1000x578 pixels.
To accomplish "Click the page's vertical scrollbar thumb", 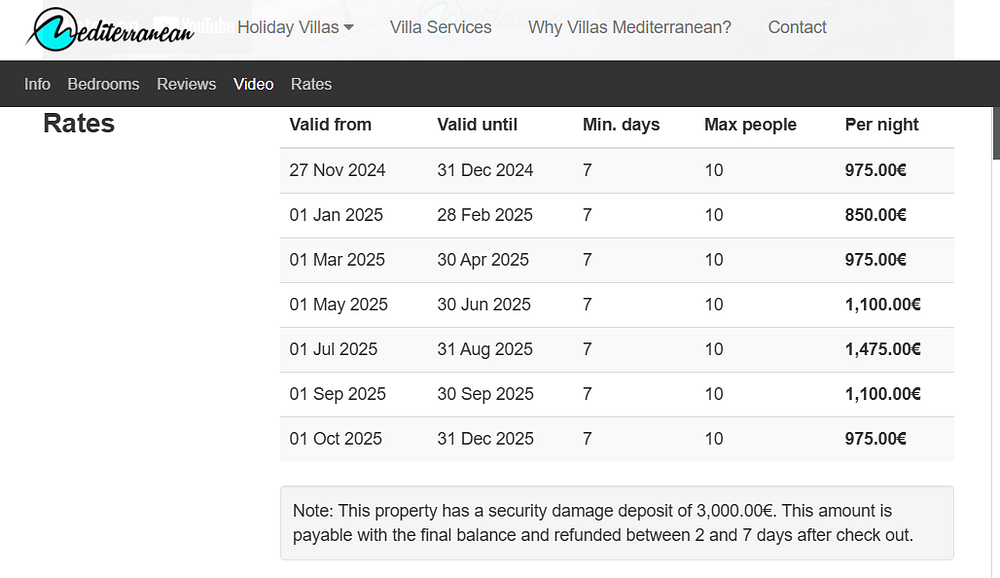I will [x=995, y=130].
